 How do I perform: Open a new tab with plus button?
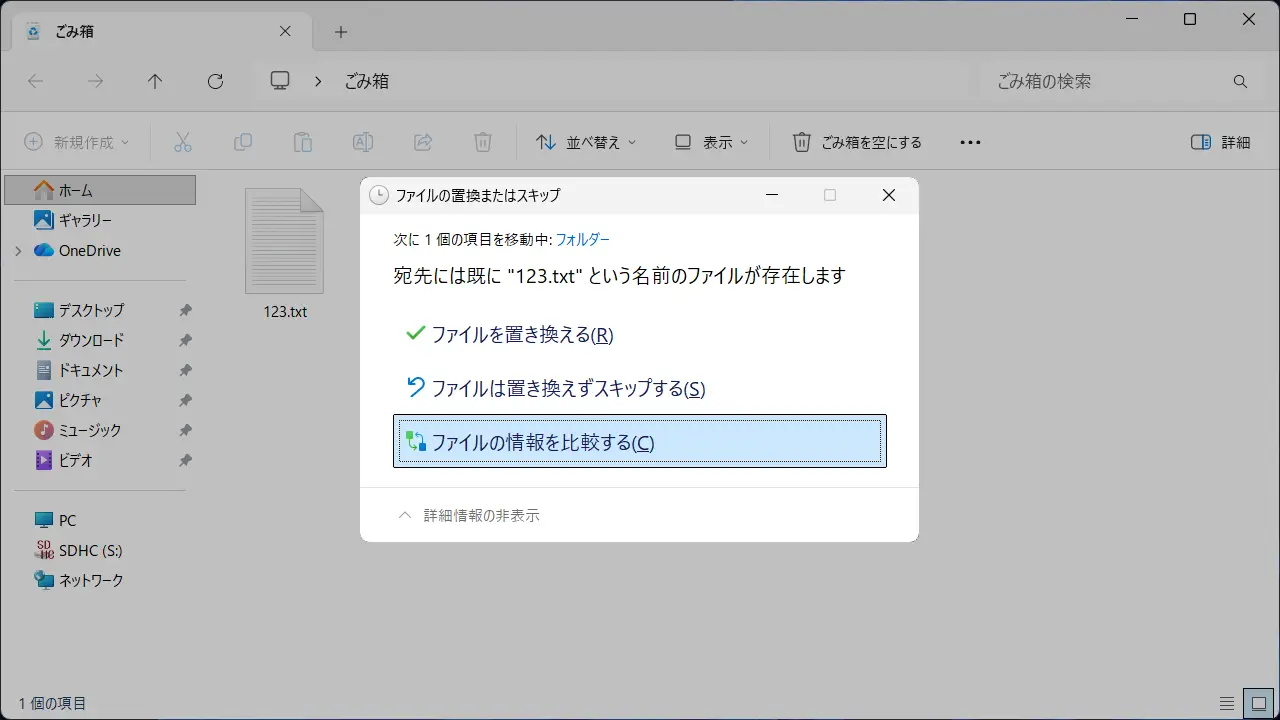[341, 32]
